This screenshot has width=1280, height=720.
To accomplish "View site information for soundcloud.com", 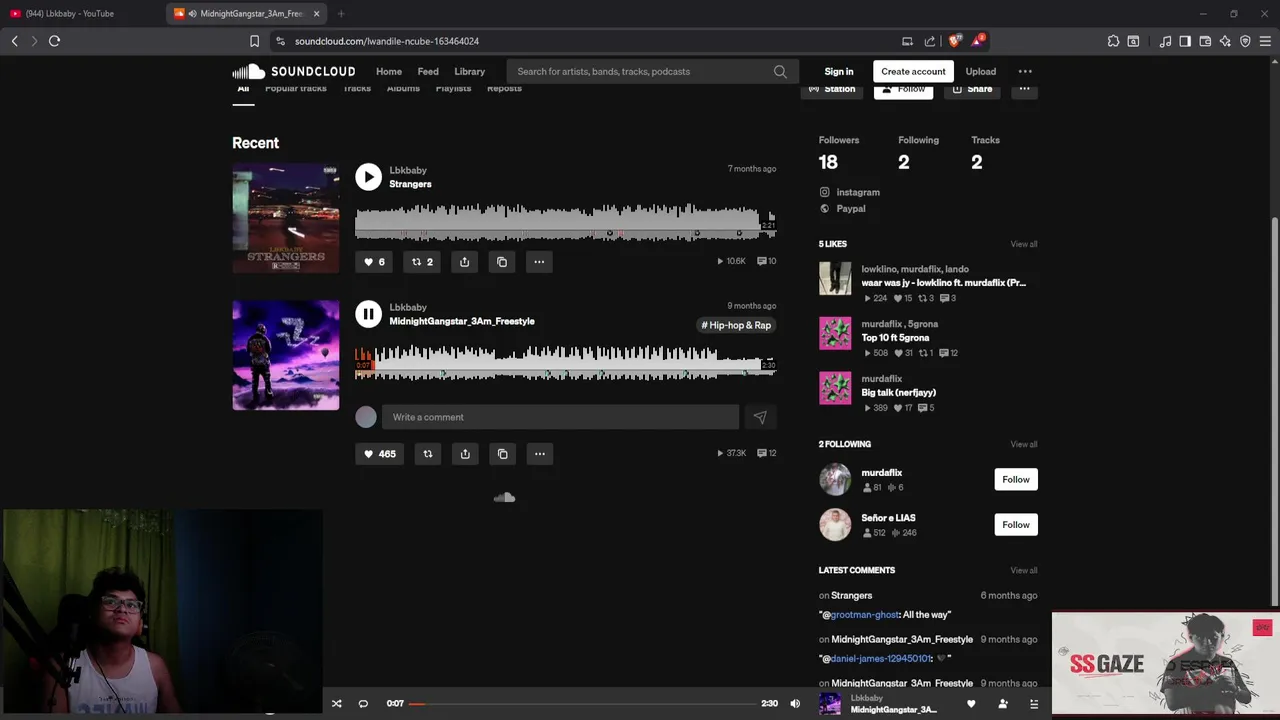I will coord(280,41).
